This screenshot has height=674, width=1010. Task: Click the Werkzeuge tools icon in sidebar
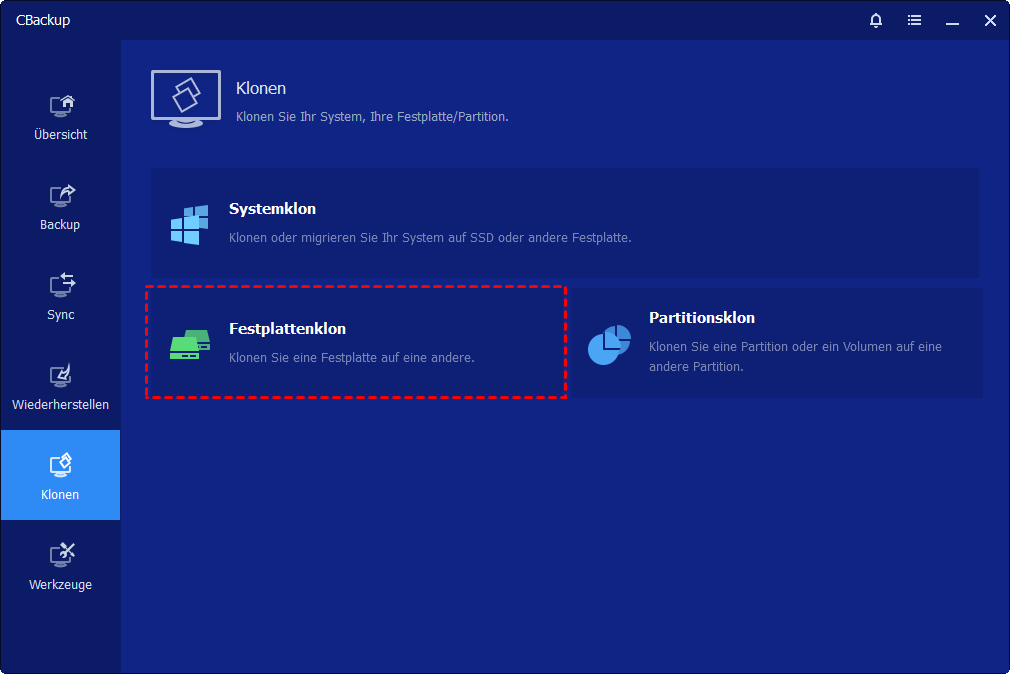(61, 554)
